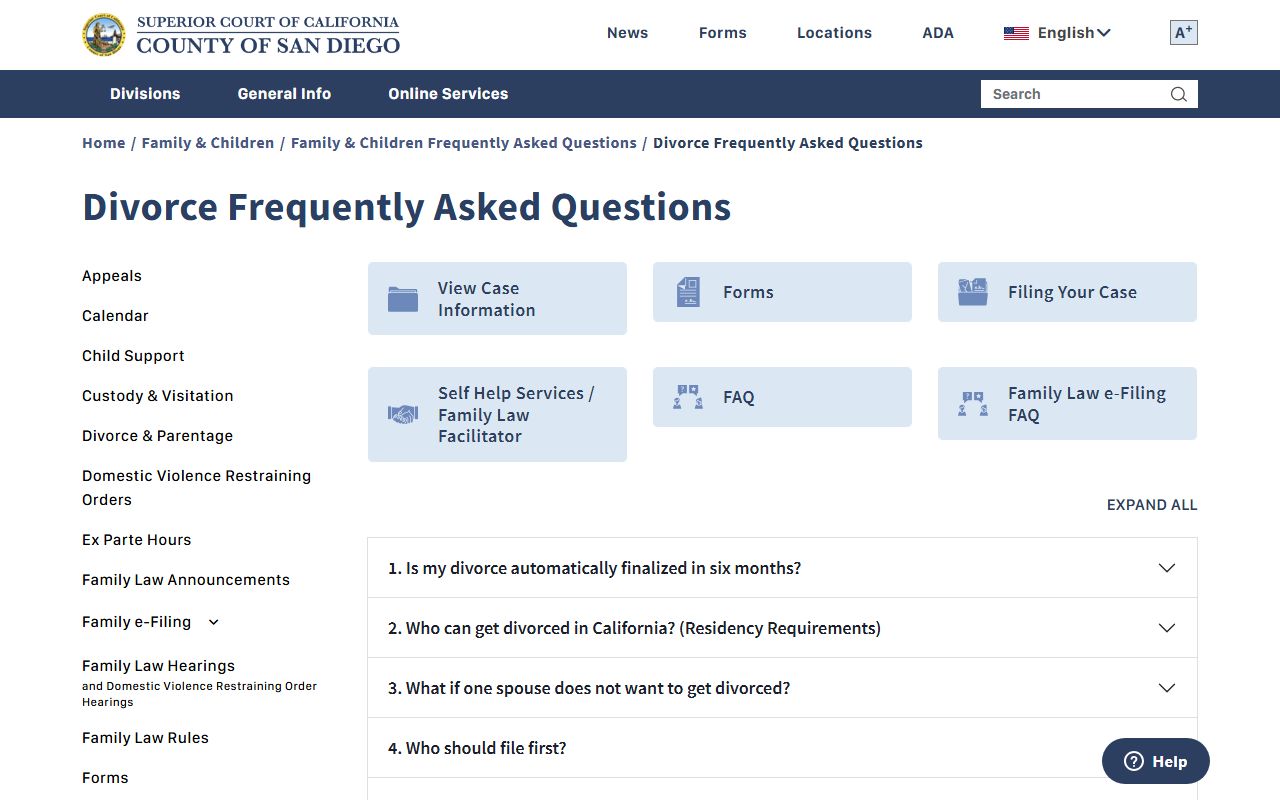Click the Family Law e-Filing FAQ icon
1280x800 pixels.
click(973, 404)
